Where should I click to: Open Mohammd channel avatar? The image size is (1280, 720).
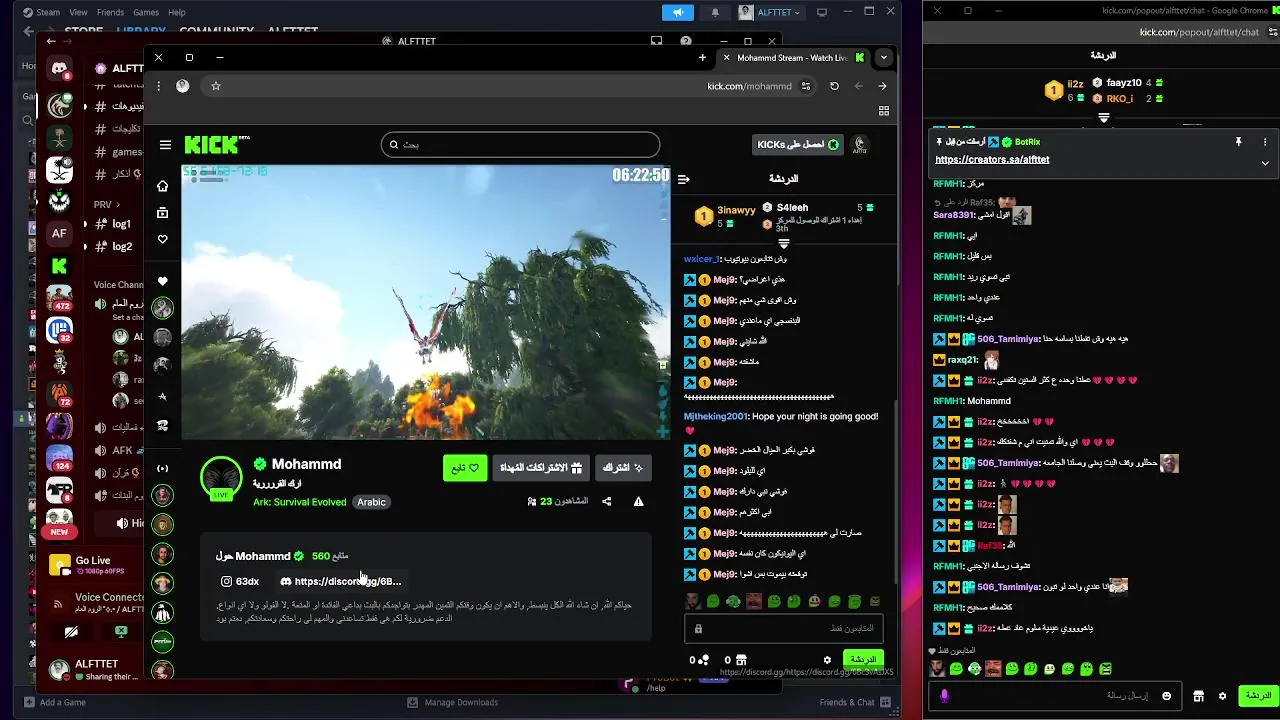(221, 478)
